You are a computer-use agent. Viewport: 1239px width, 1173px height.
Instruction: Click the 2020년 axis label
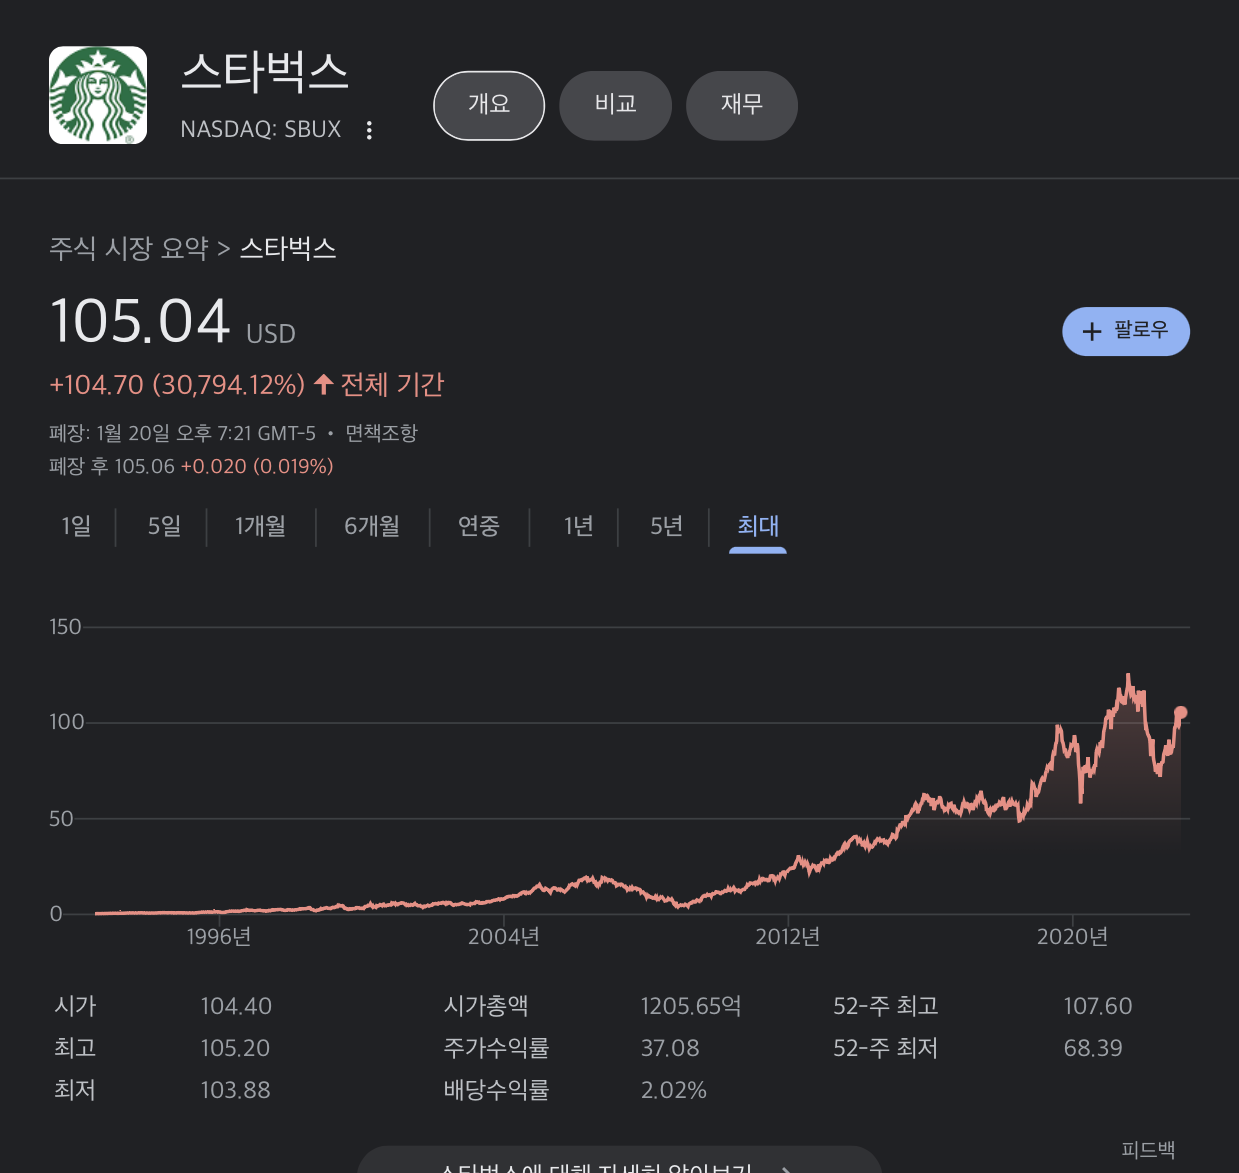(1072, 937)
